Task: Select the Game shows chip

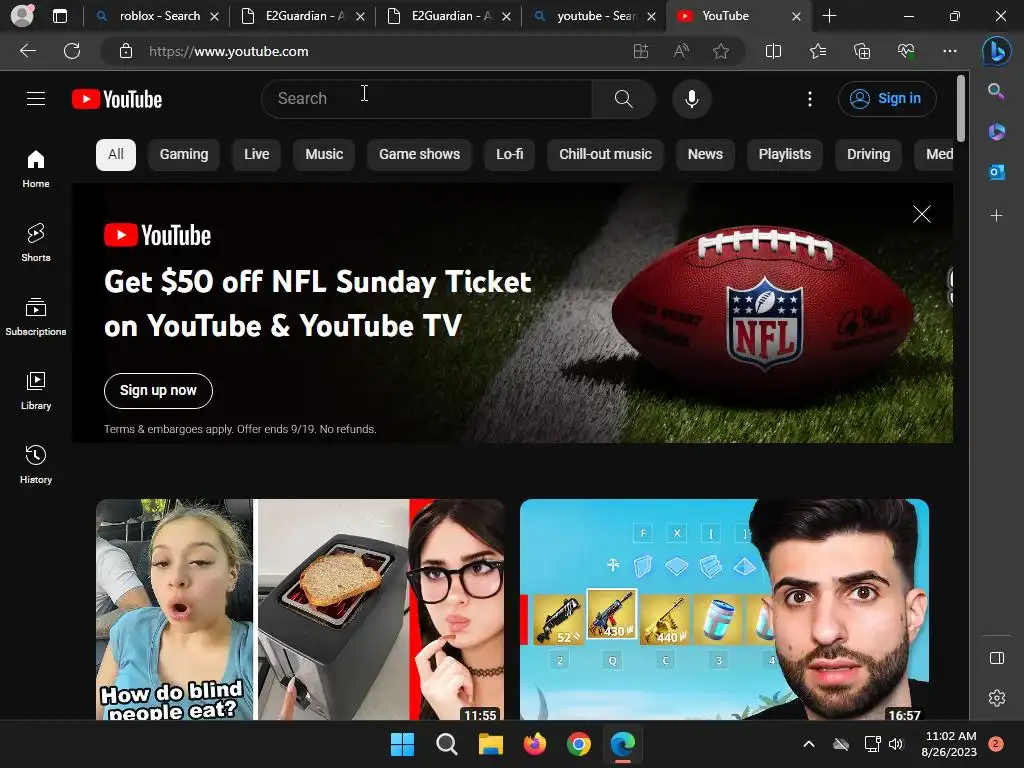Action: point(419,155)
